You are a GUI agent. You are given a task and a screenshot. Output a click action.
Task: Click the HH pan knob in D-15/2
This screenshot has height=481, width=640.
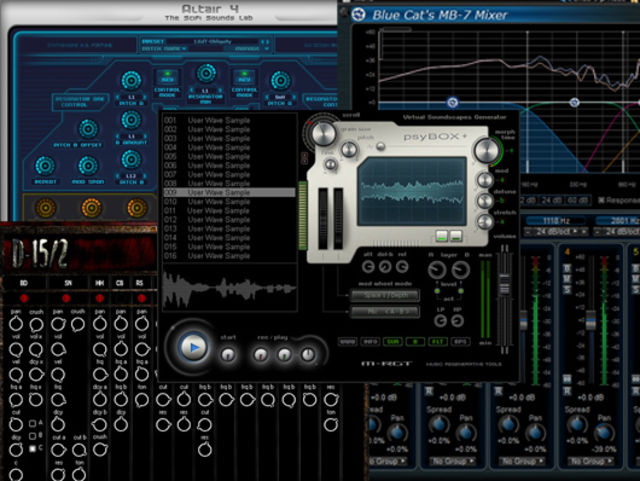pyautogui.click(x=100, y=324)
